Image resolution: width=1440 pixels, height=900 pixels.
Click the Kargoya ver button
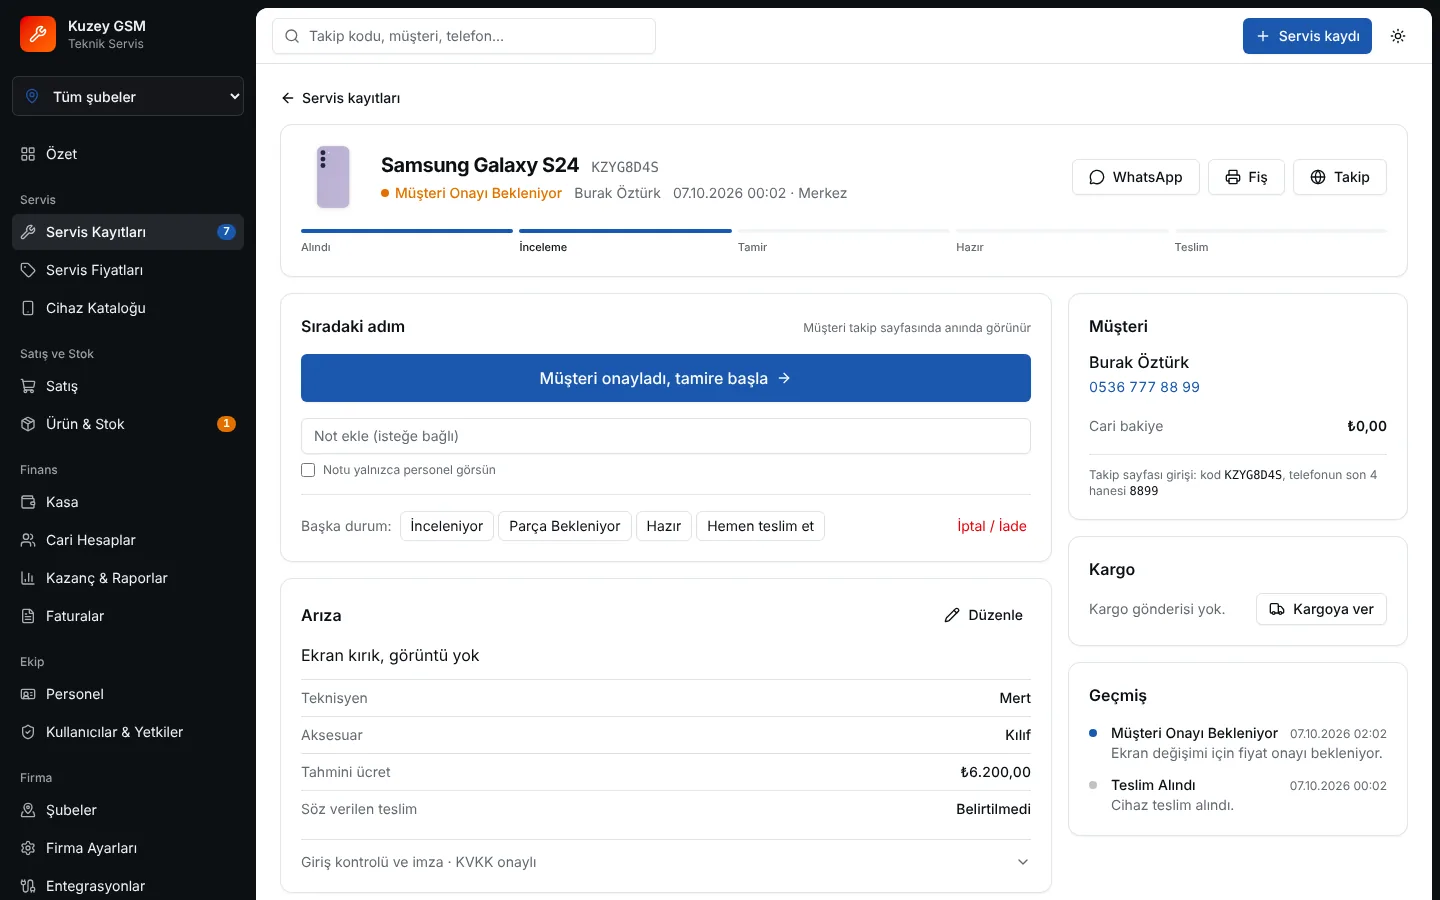(x=1321, y=609)
